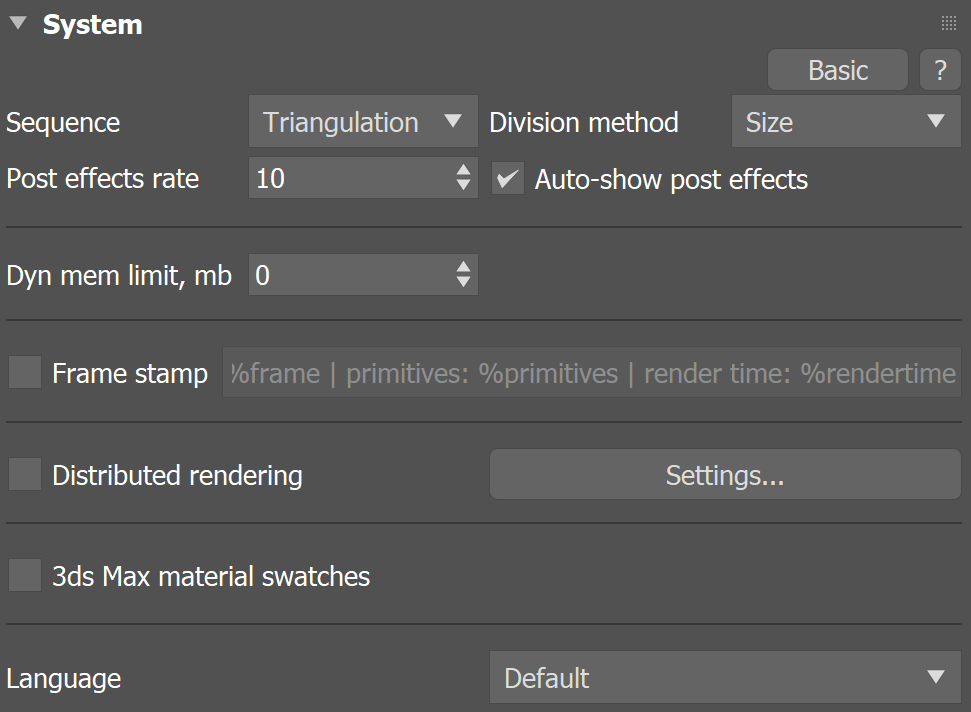The width and height of the screenshot is (971, 712).
Task: Open distributed rendering Settings
Action: pos(724,474)
